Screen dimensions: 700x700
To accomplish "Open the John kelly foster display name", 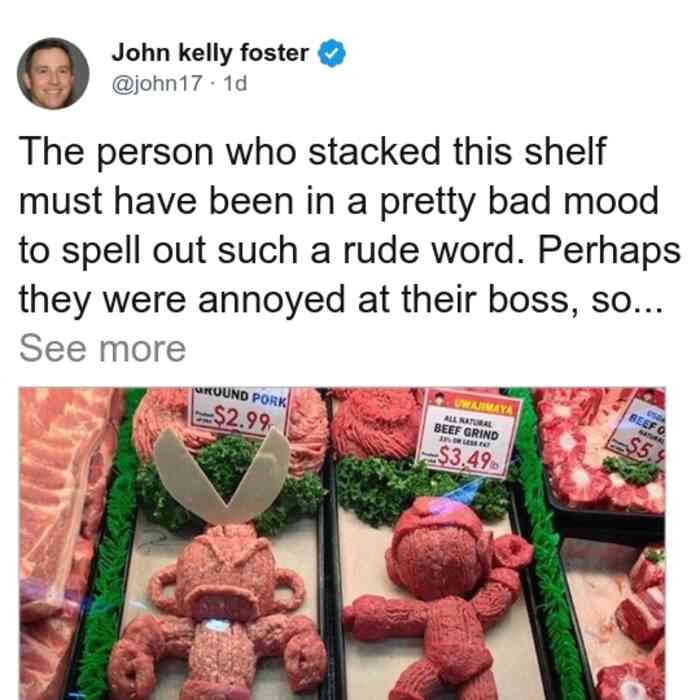I will pyautogui.click(x=210, y=53).
